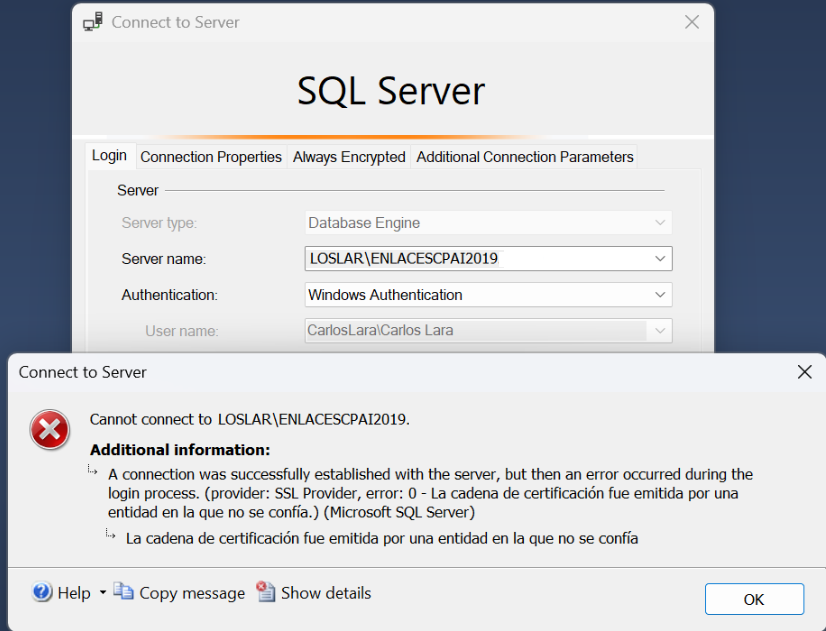Expand the User name dropdown arrow
The width and height of the screenshot is (826, 631).
(660, 331)
